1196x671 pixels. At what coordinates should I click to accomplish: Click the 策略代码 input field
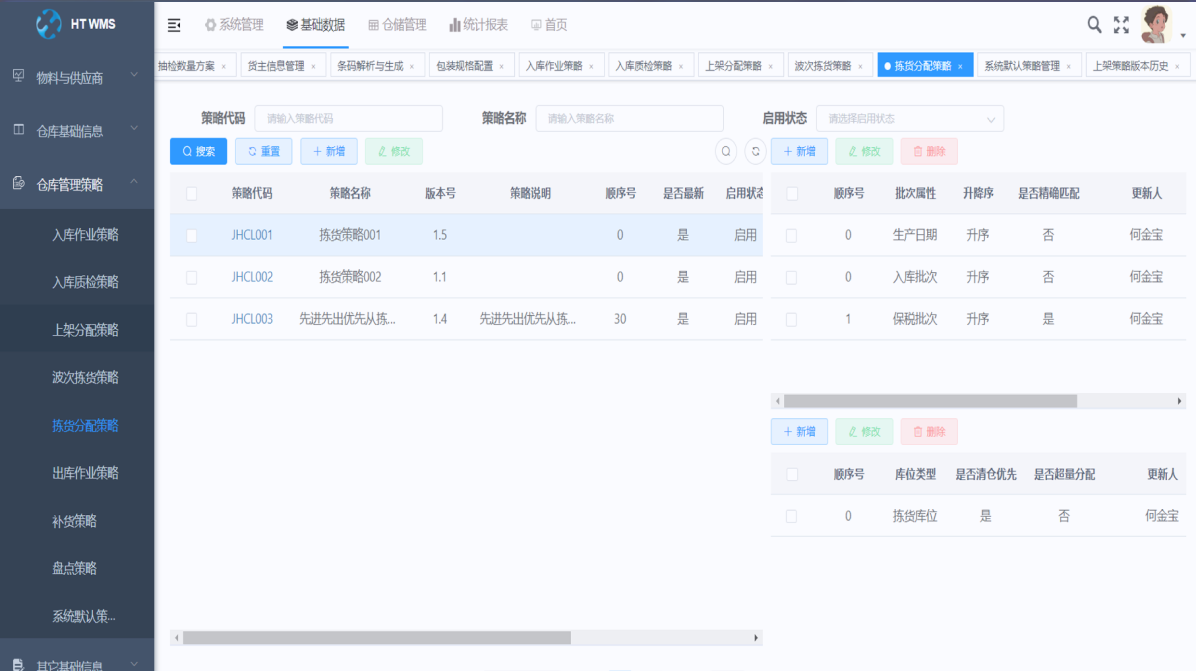pos(348,119)
